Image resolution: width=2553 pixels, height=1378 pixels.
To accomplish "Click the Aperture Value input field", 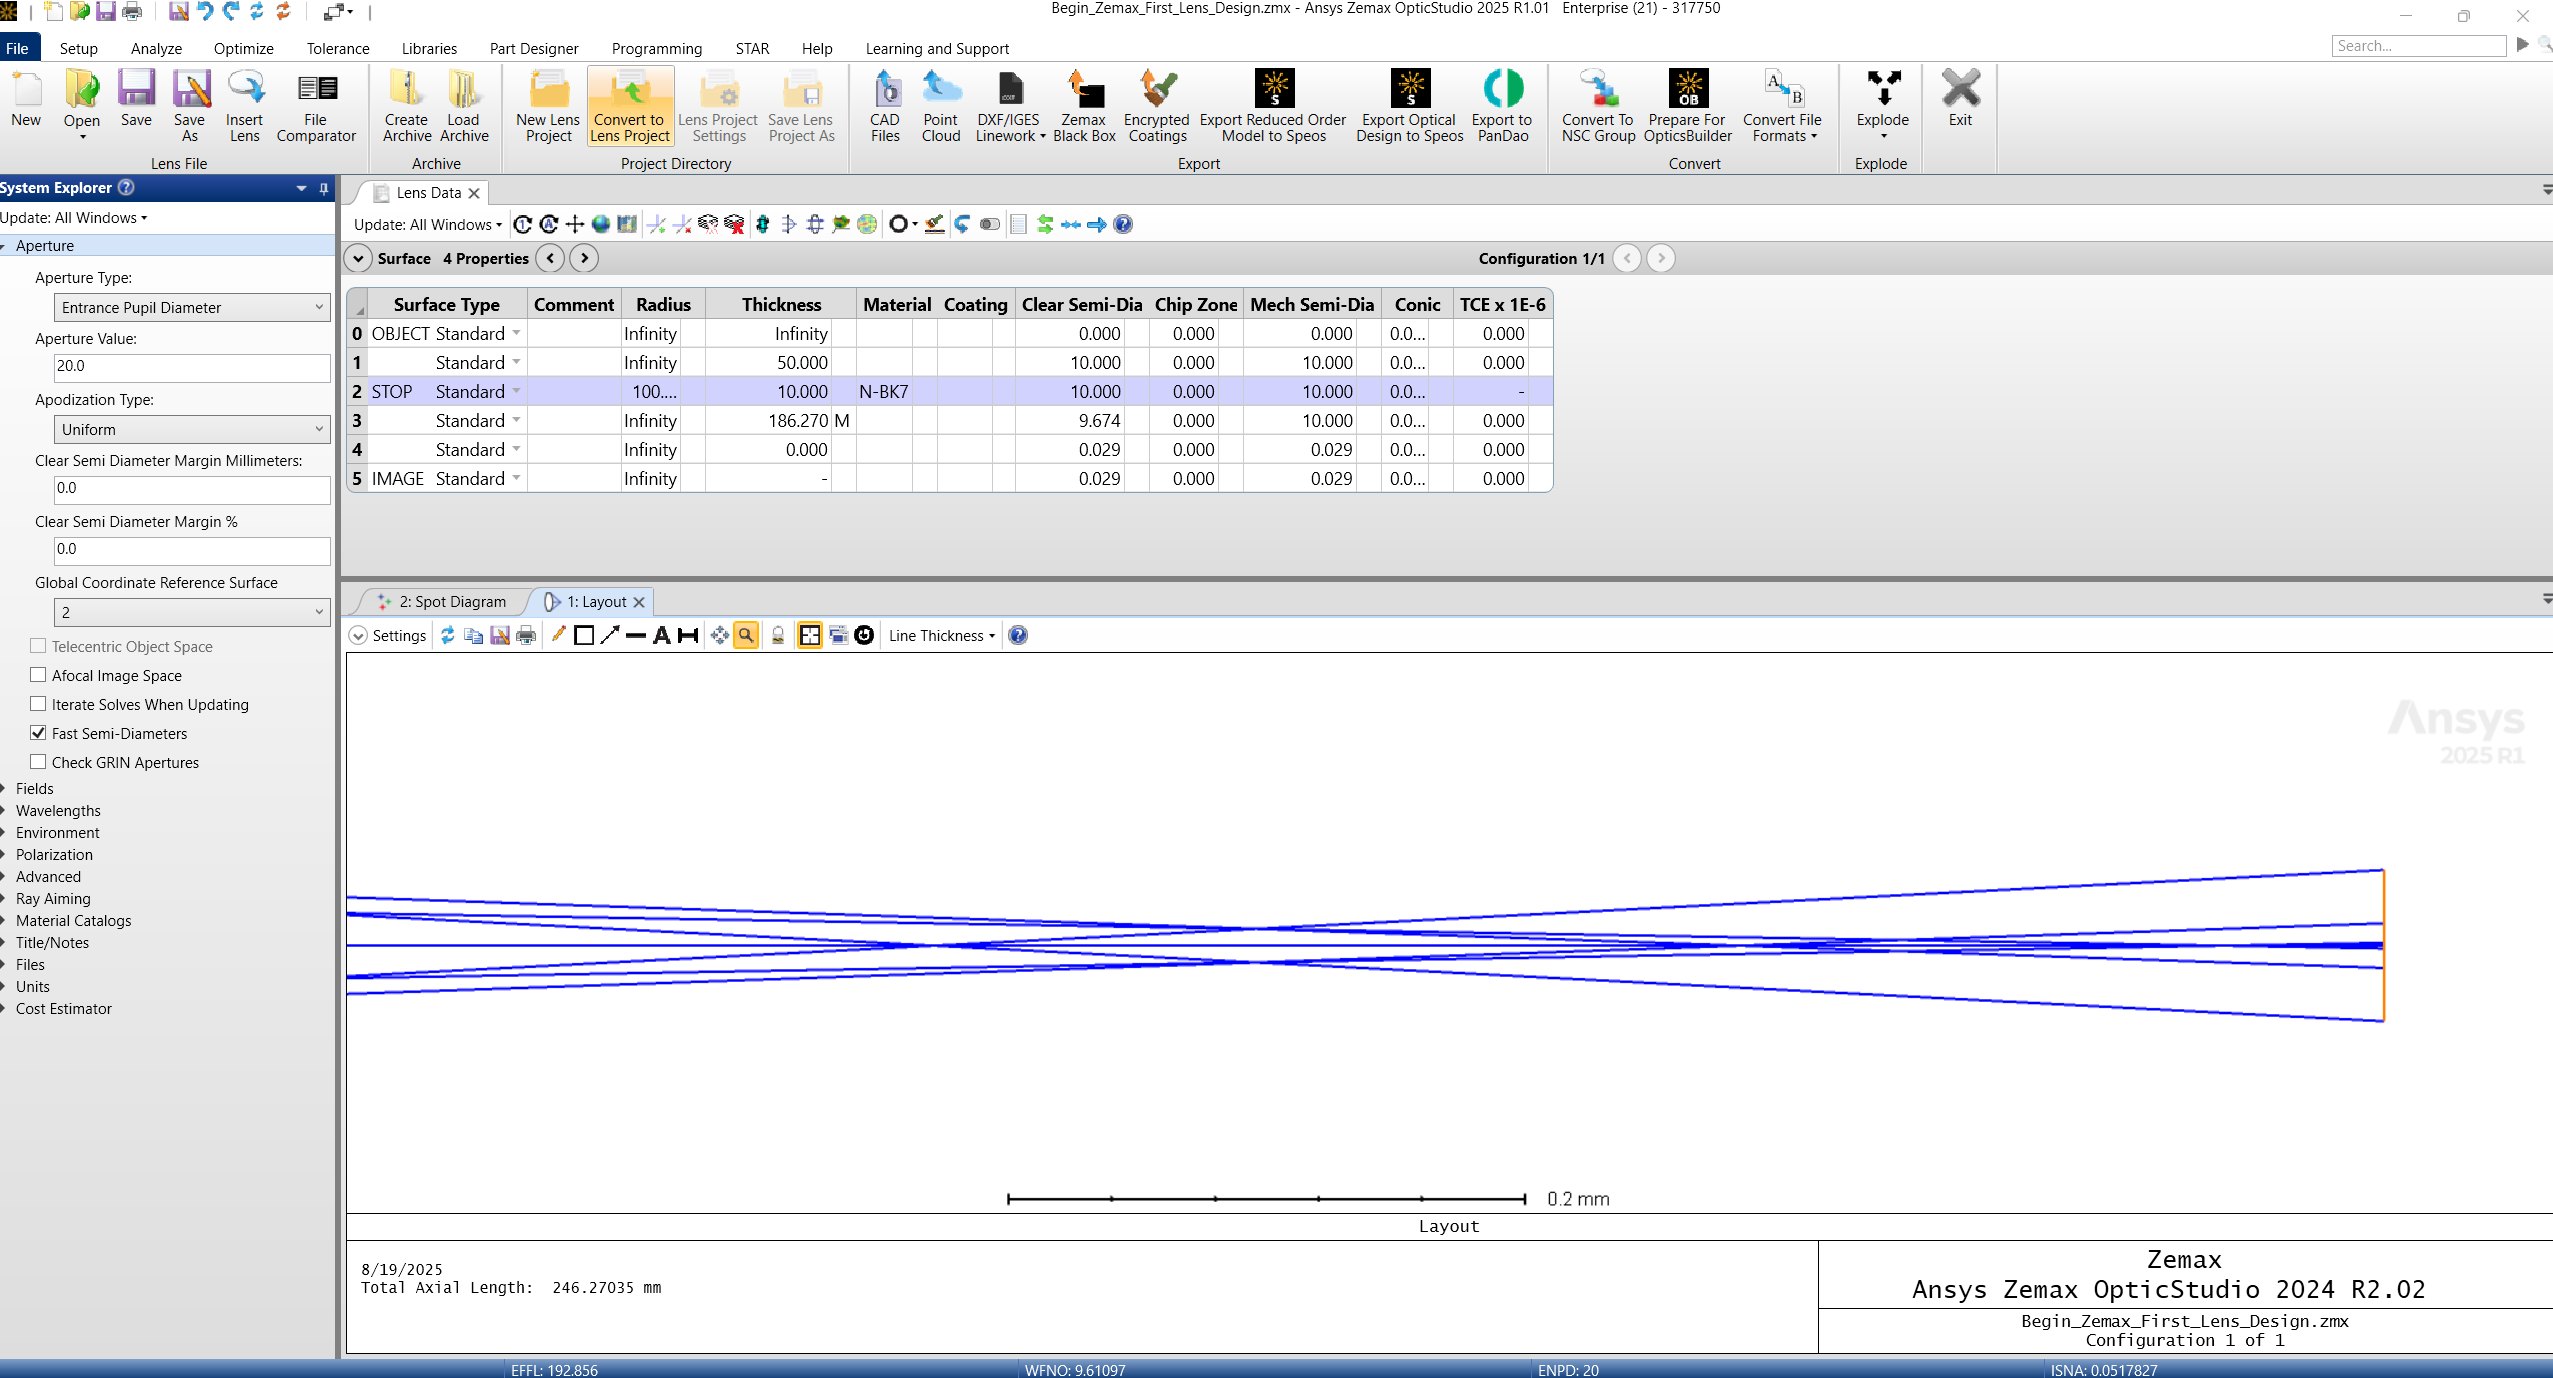I will [x=192, y=366].
